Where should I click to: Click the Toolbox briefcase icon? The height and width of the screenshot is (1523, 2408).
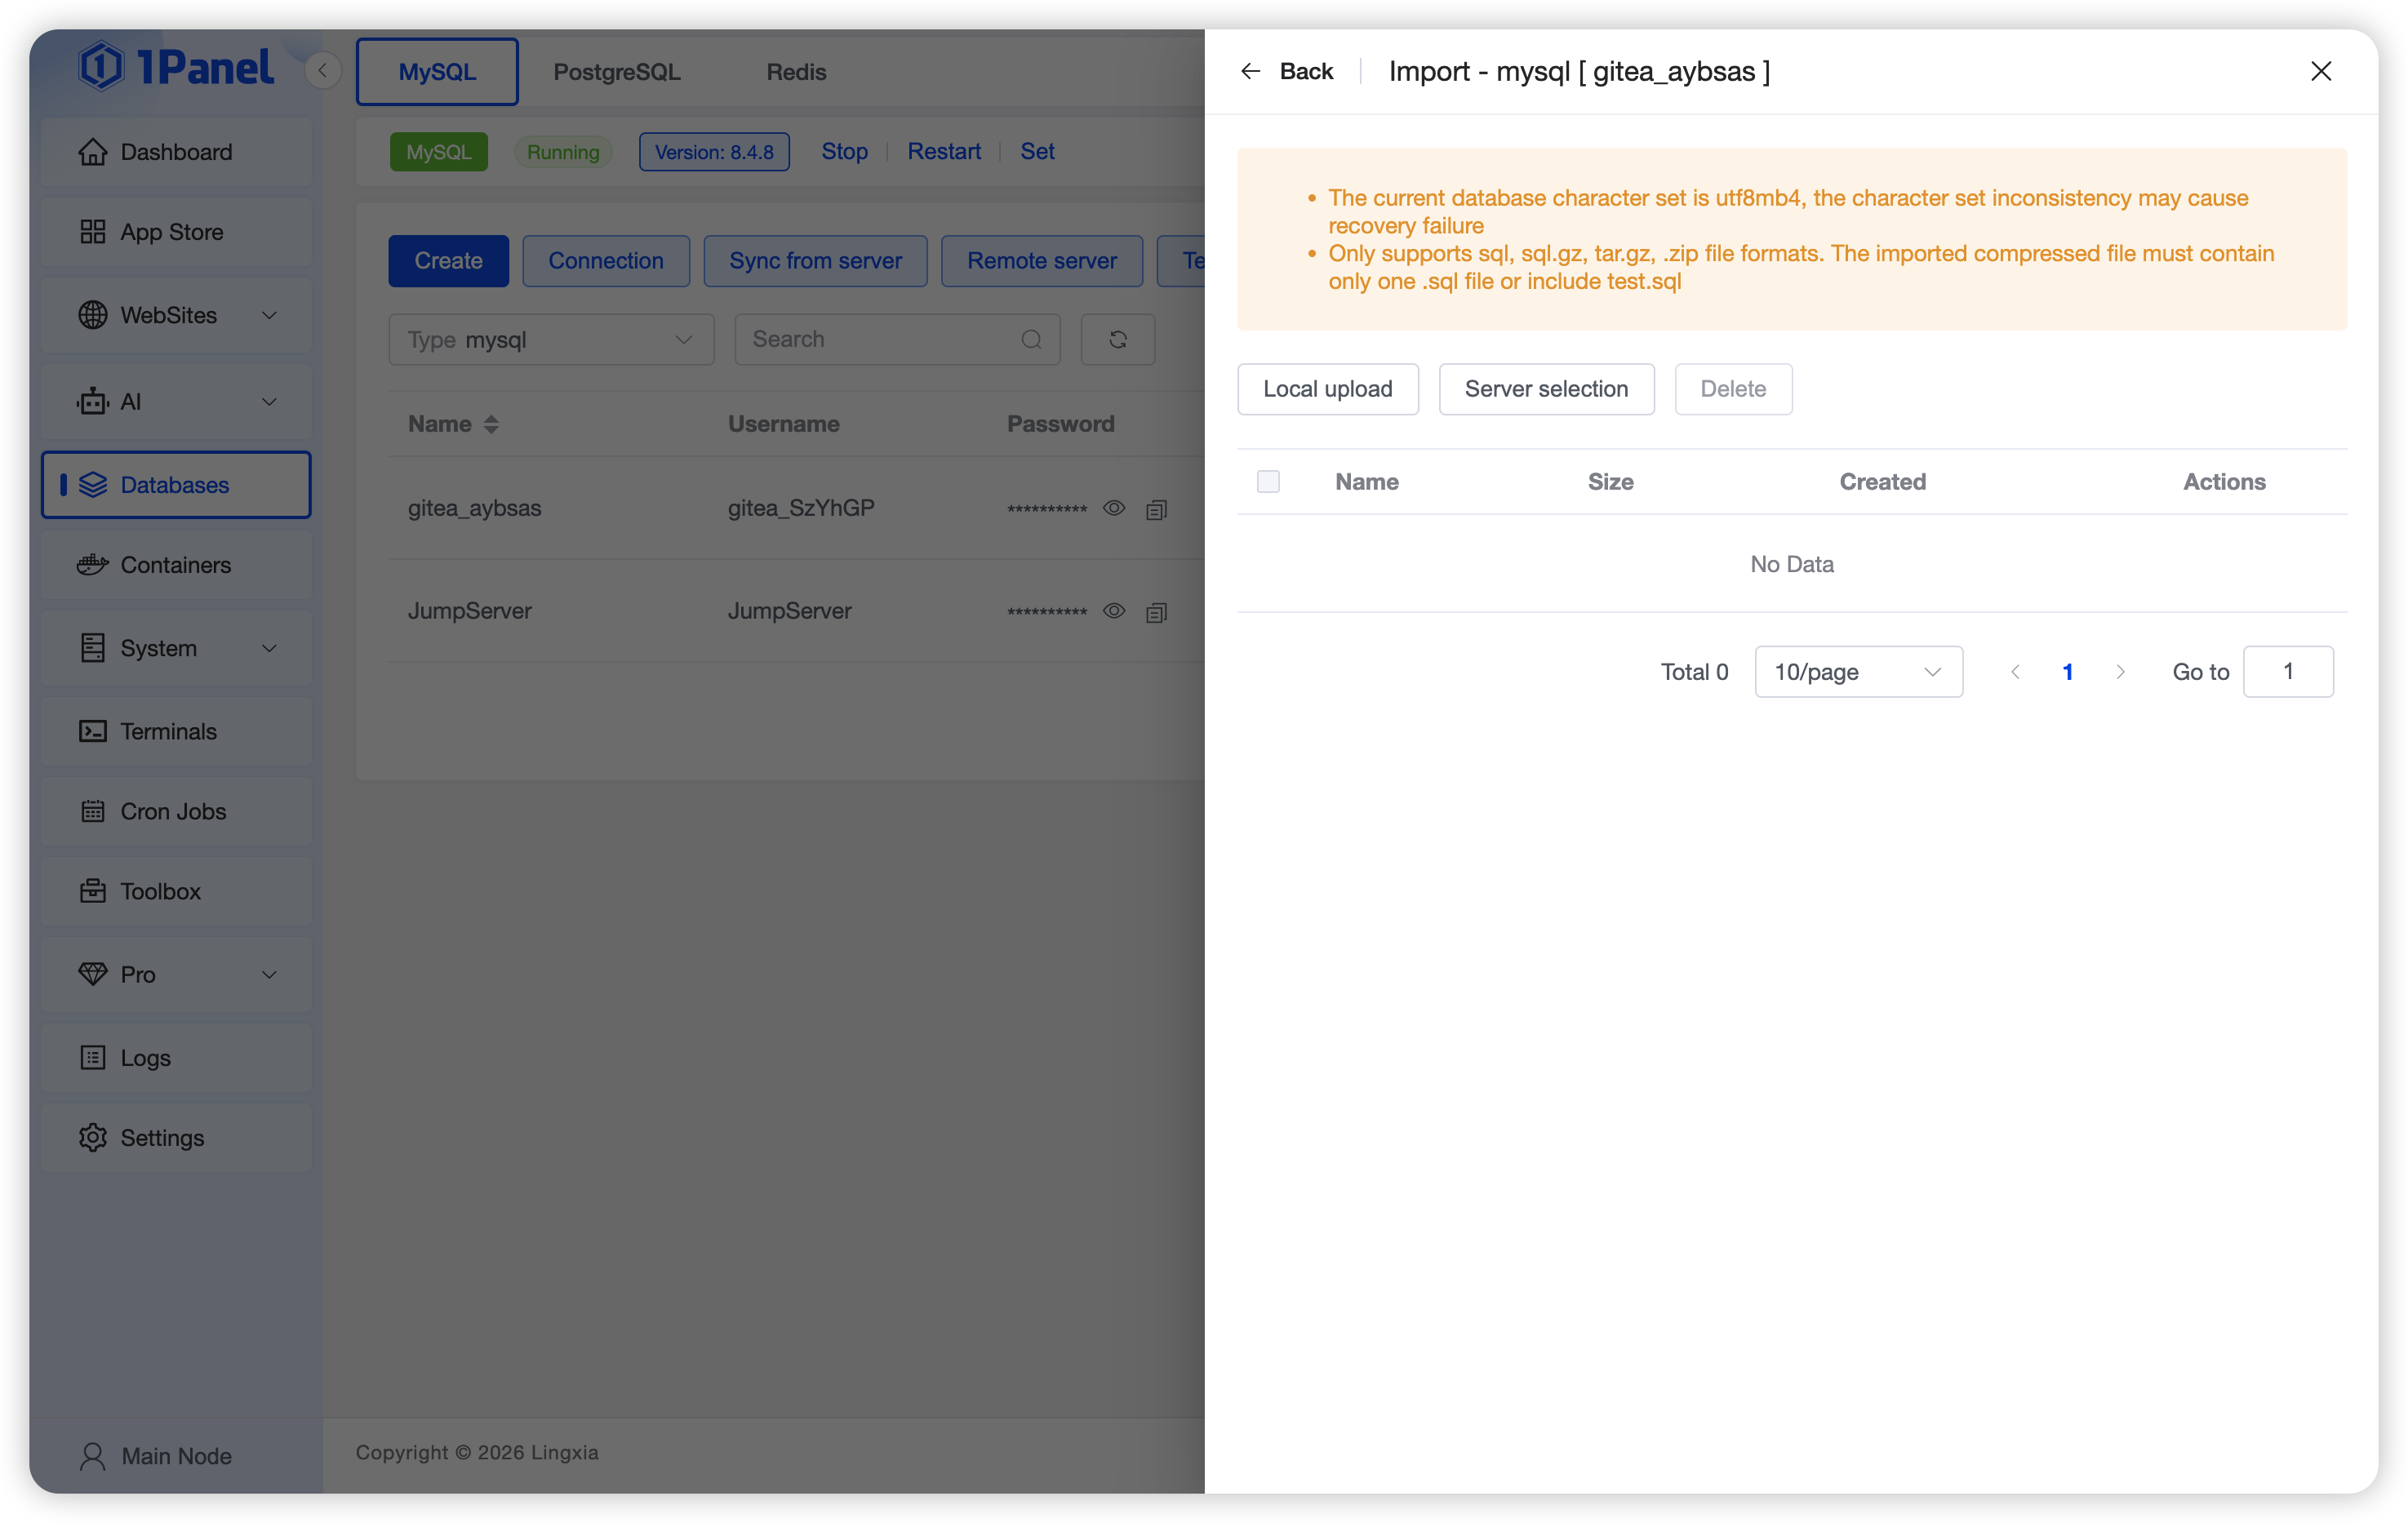click(92, 891)
